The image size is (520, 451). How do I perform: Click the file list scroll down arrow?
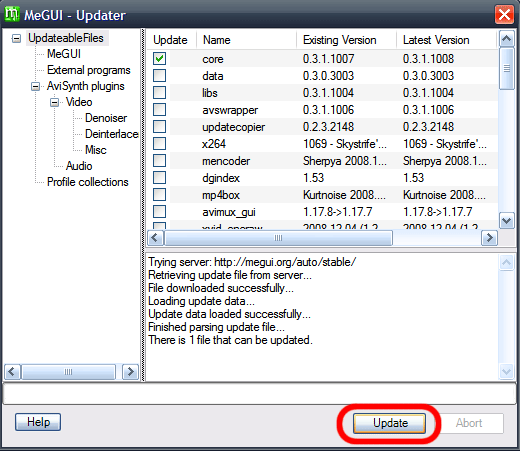[x=506, y=221]
